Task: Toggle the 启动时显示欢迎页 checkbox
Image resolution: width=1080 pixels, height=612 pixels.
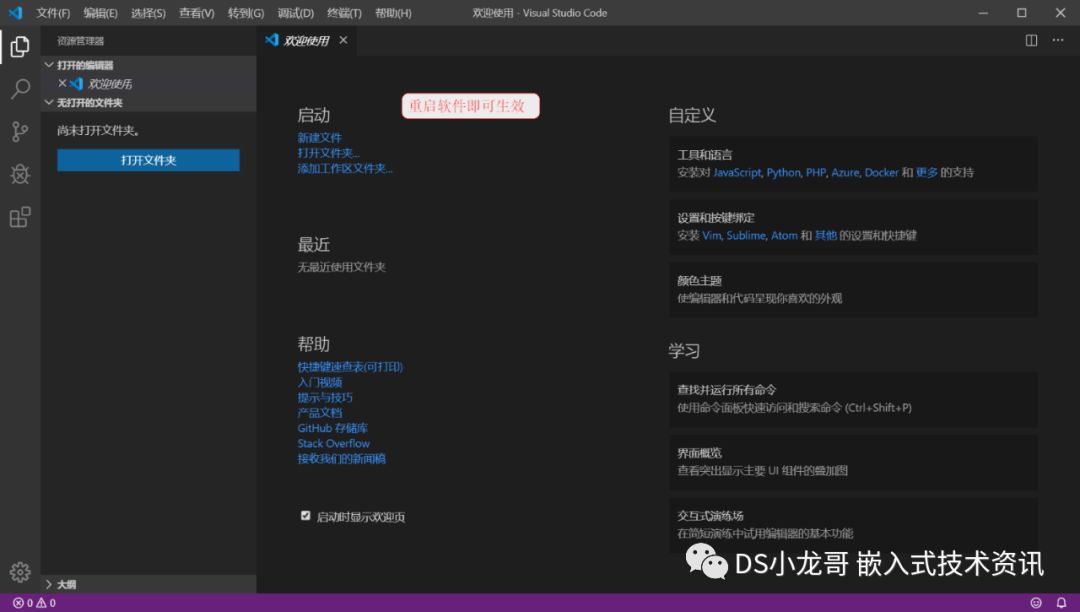Action: coord(305,516)
